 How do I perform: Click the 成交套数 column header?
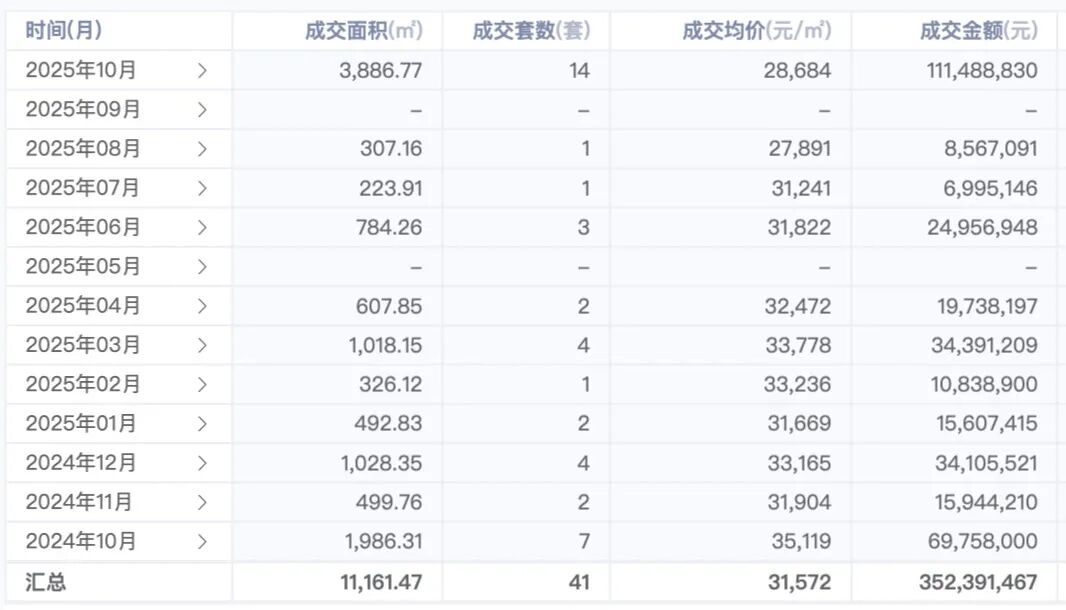pyautogui.click(x=531, y=31)
